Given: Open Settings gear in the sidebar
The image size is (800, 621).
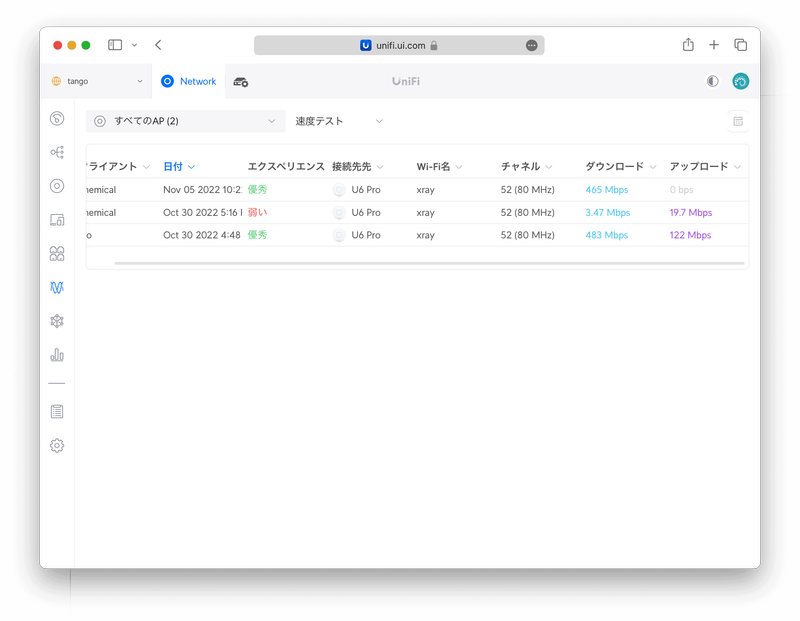Looking at the screenshot, I should pyautogui.click(x=57, y=445).
